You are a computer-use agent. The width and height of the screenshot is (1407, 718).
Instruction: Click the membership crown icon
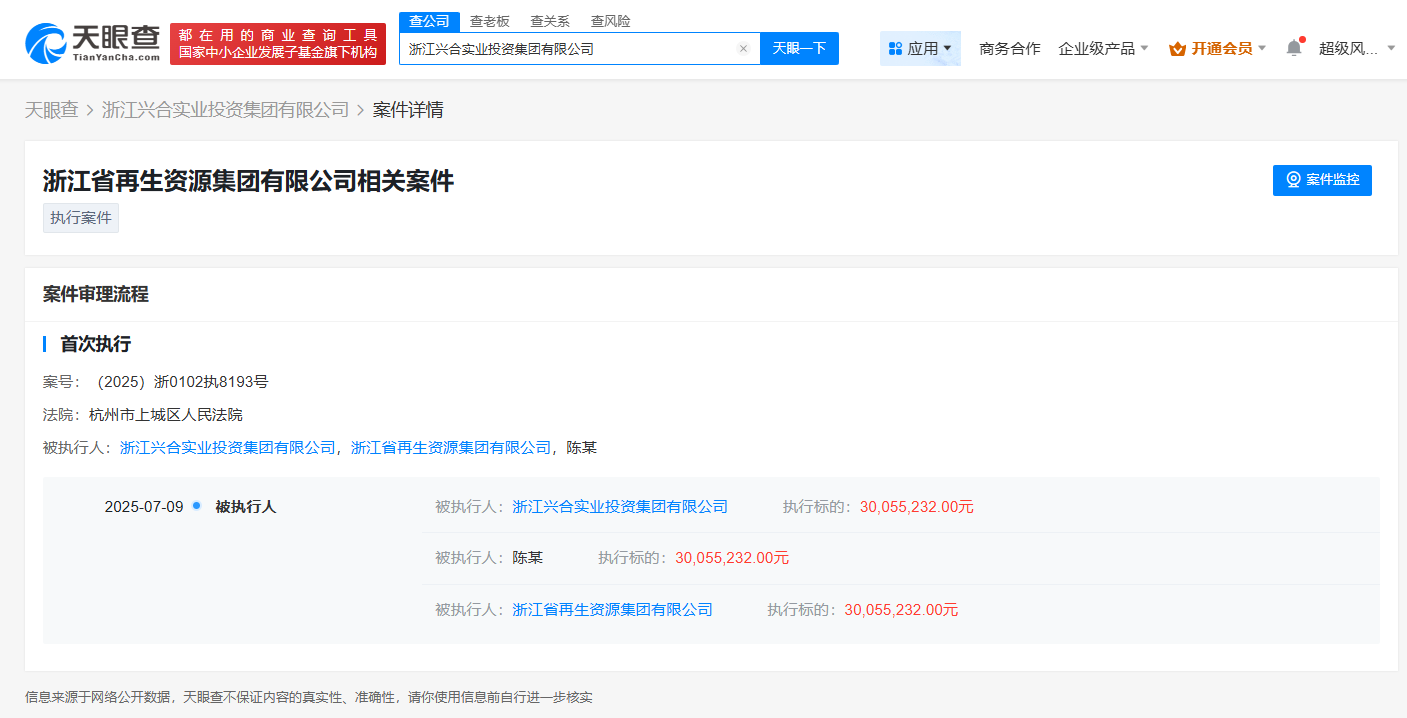pyautogui.click(x=1177, y=48)
